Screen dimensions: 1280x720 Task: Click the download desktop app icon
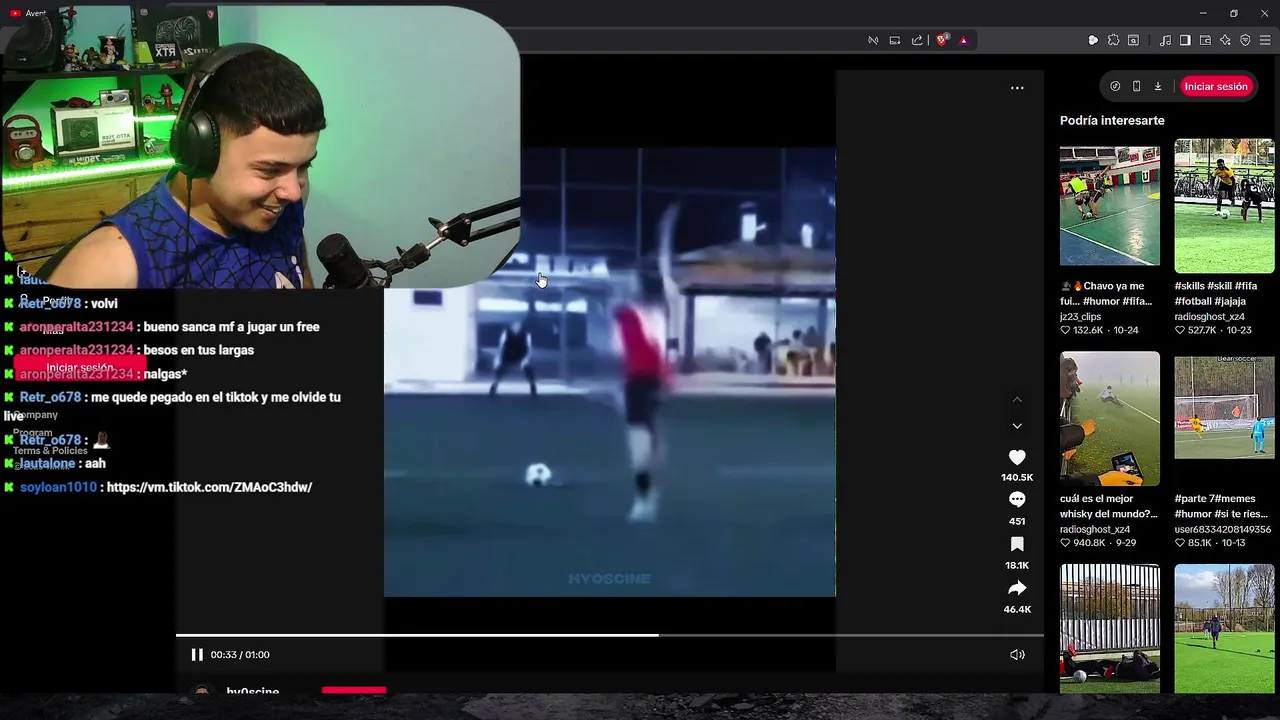tap(1158, 86)
